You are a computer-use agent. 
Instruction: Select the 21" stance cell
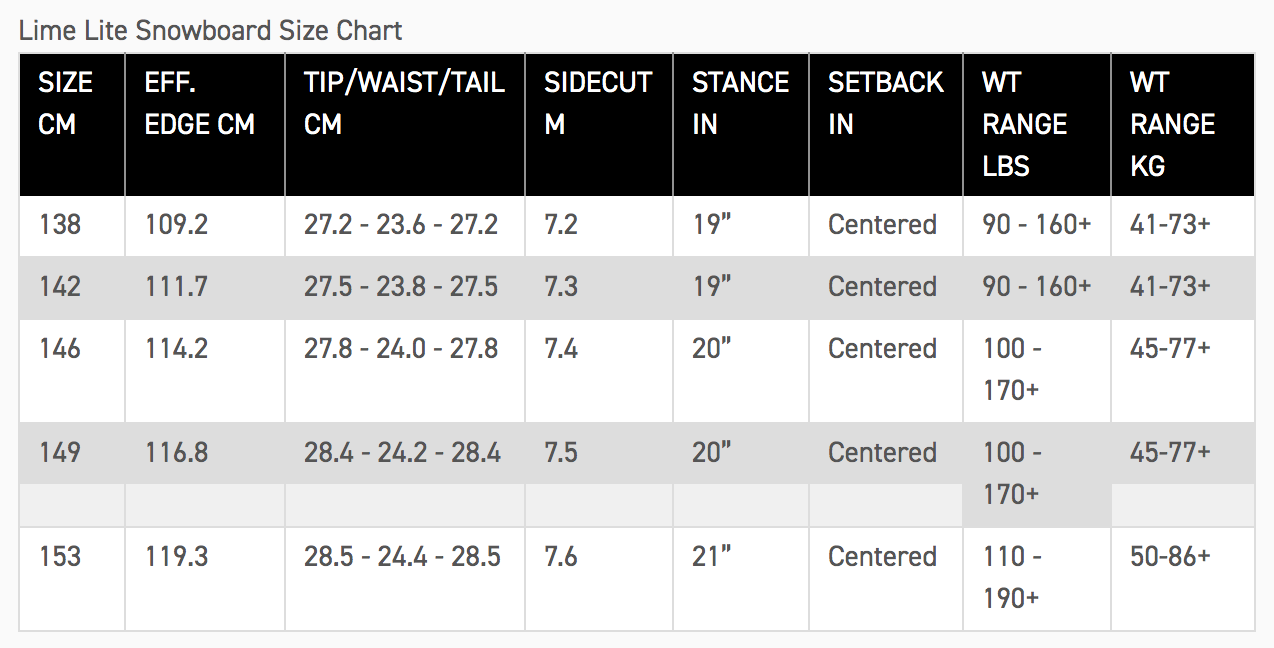tap(712, 557)
